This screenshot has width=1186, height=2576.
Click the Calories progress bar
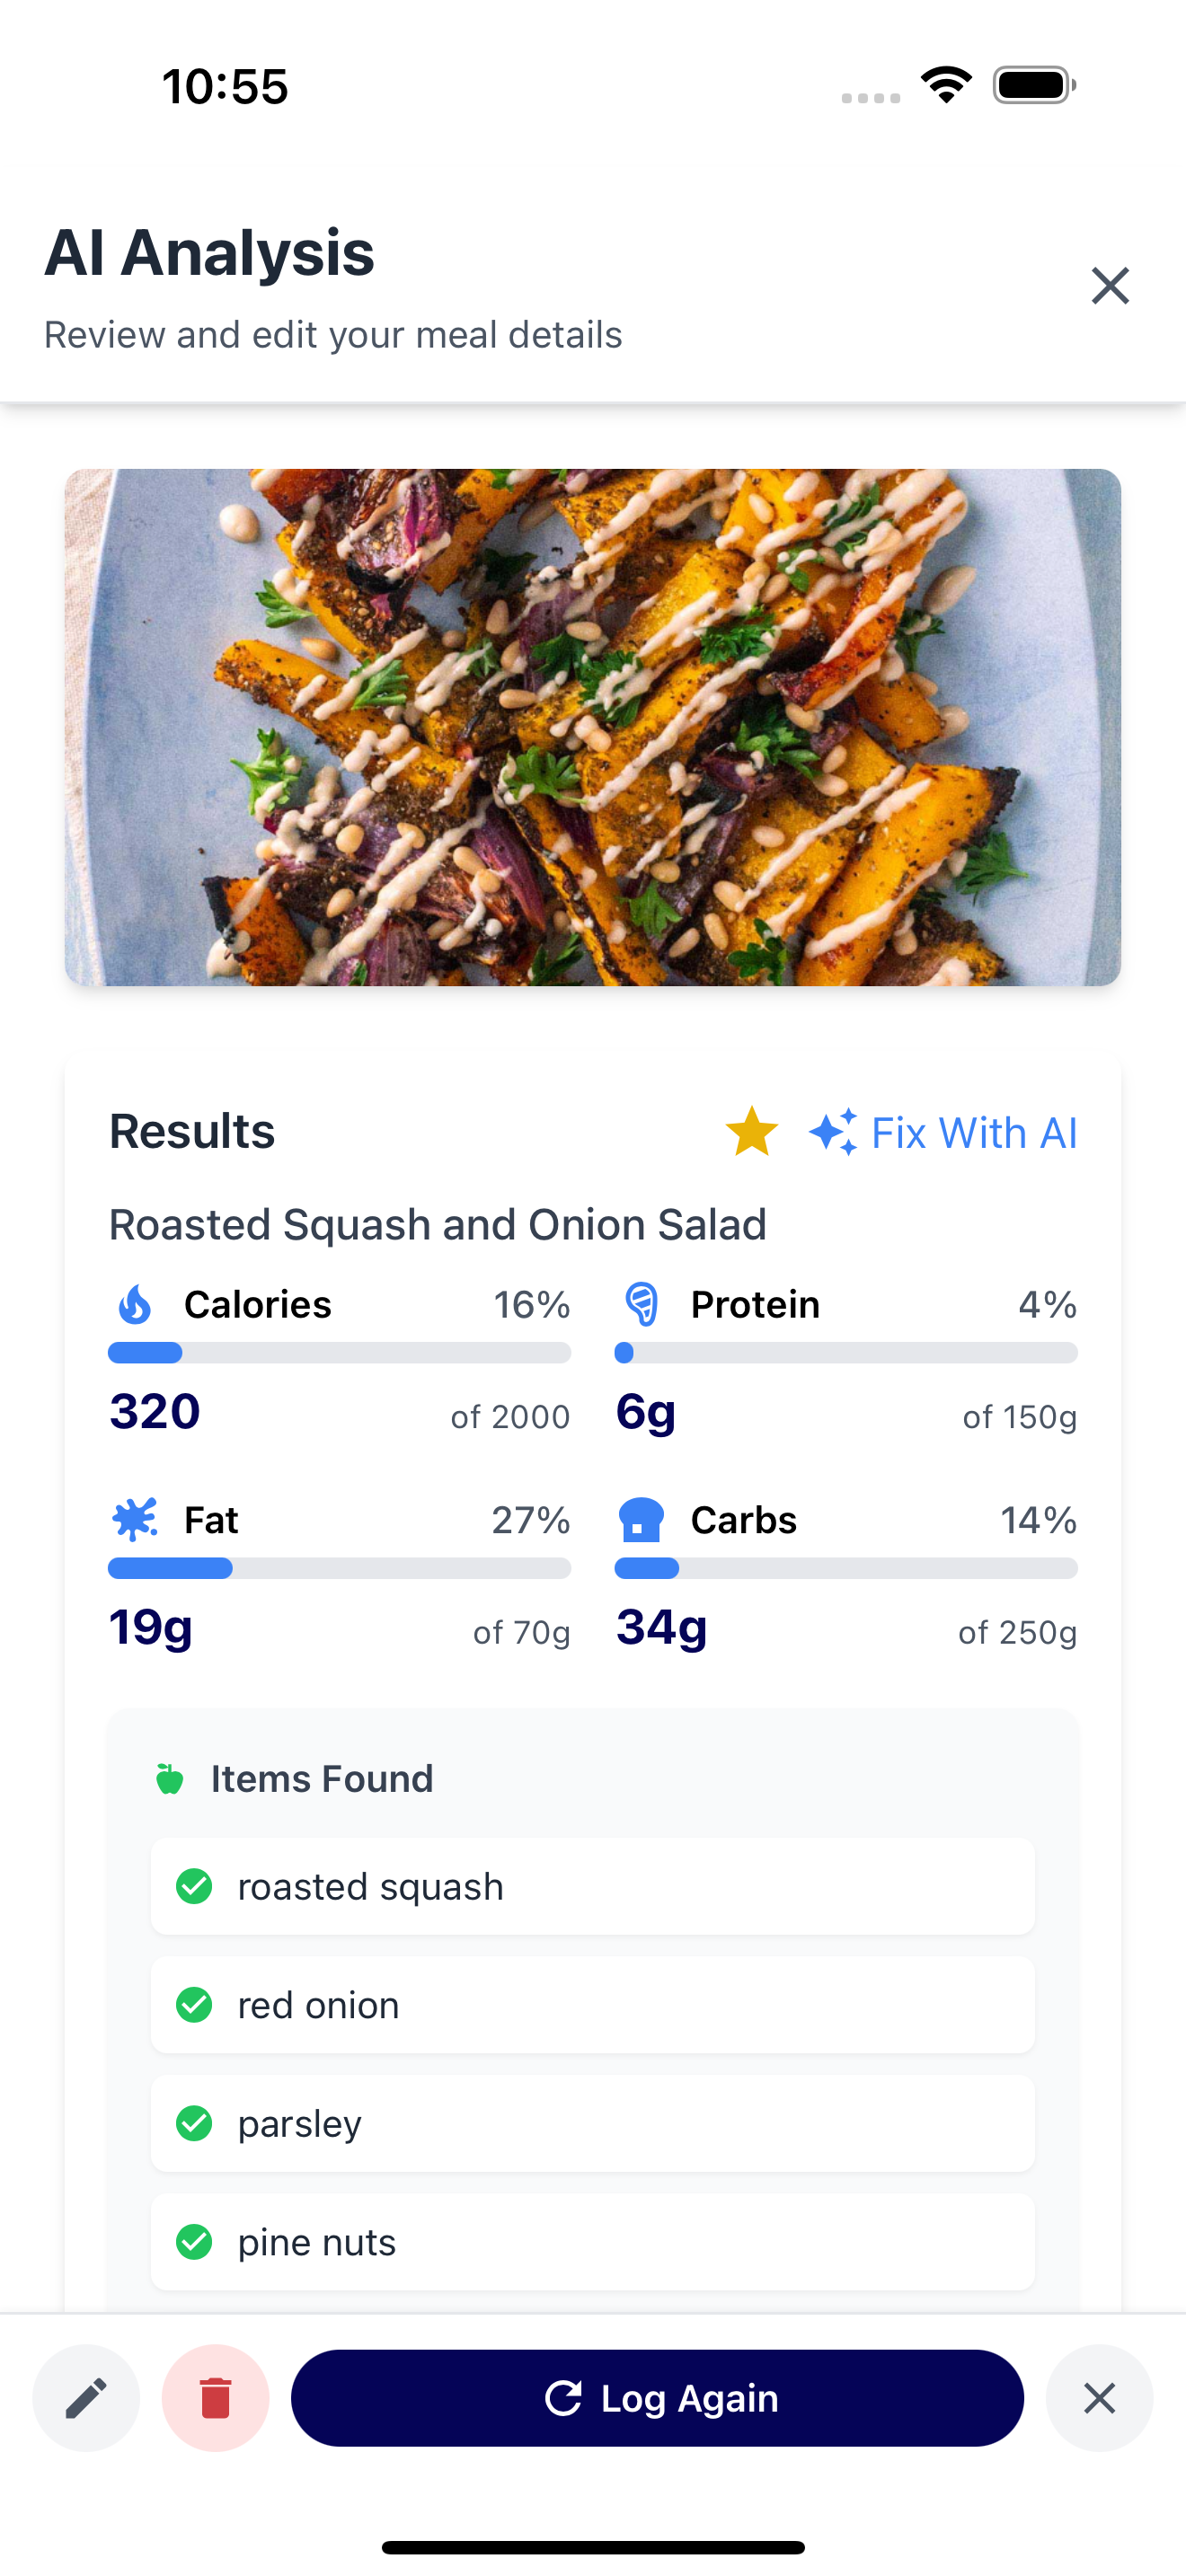click(339, 1353)
